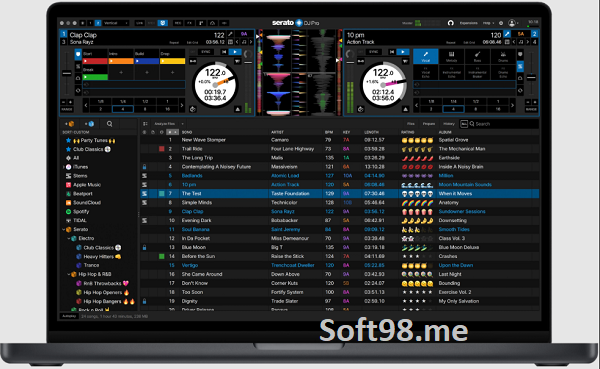Adjust the left deck pitch fader
600x369 pixels.
pos(67,73)
